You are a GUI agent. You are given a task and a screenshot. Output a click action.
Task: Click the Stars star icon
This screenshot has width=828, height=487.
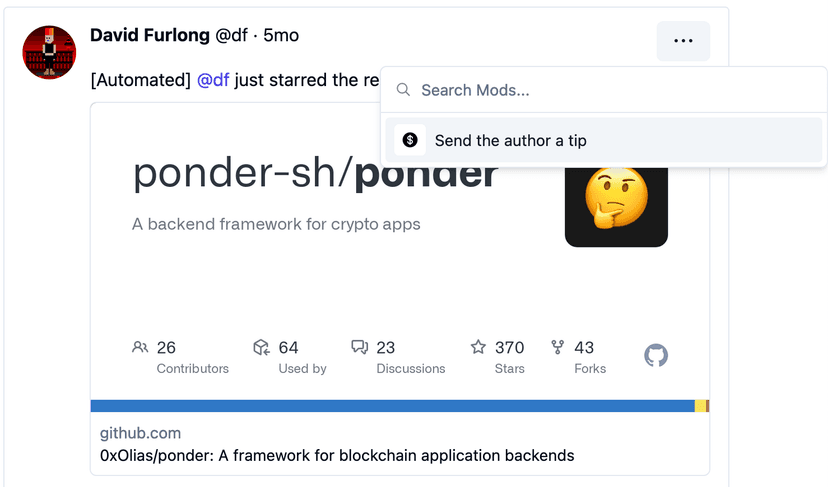tap(478, 347)
